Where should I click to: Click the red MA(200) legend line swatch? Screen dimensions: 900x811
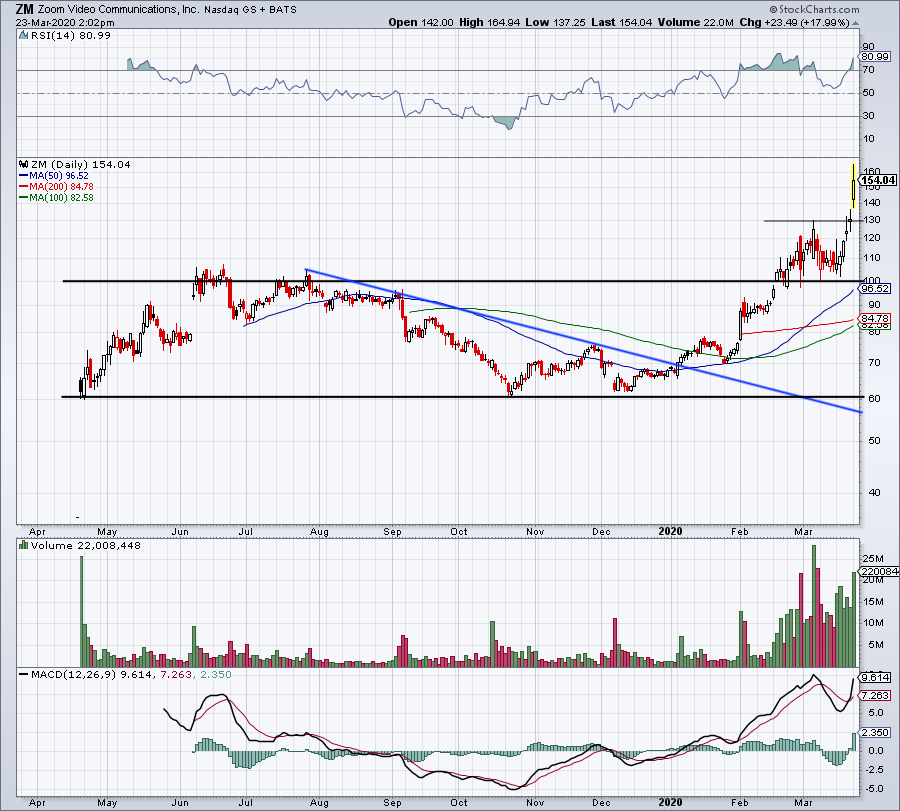pyautogui.click(x=24, y=187)
